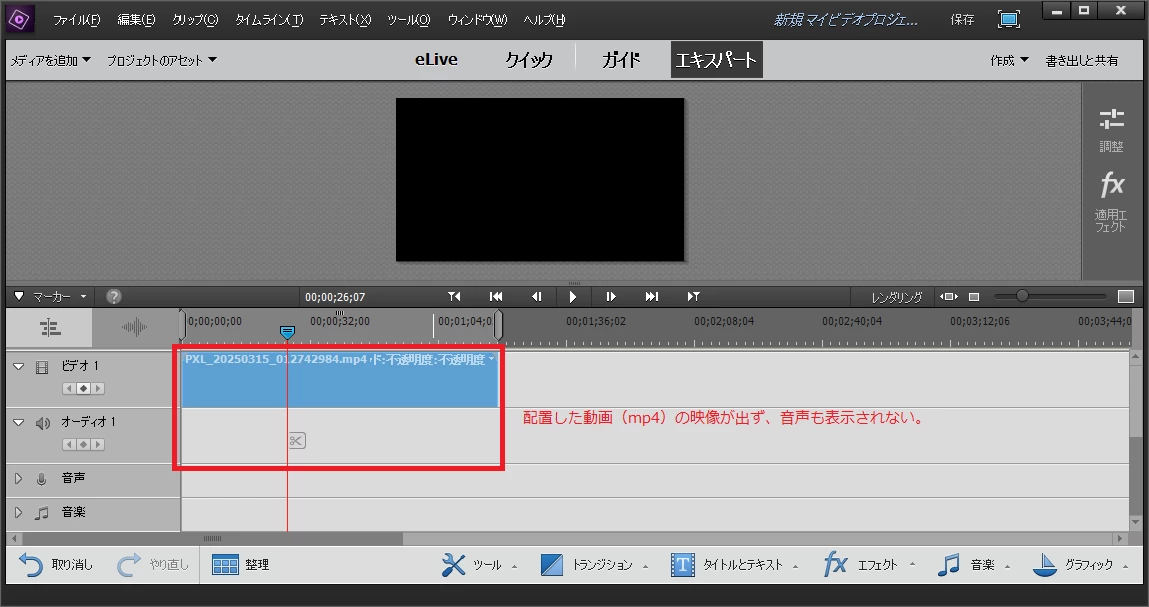This screenshot has height=607, width=1149.
Task: Click the zoom in timeline icon
Action: pos(1126,297)
